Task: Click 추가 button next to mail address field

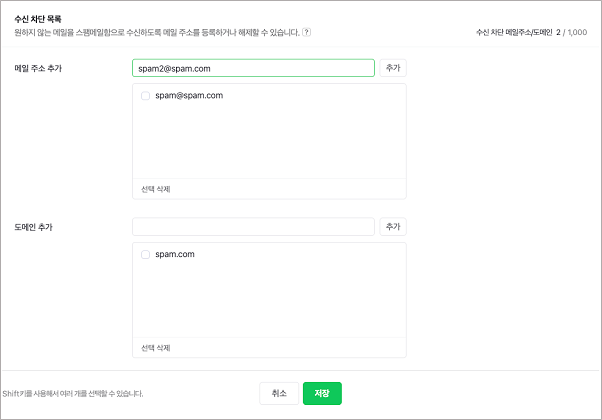Action: pyautogui.click(x=393, y=68)
